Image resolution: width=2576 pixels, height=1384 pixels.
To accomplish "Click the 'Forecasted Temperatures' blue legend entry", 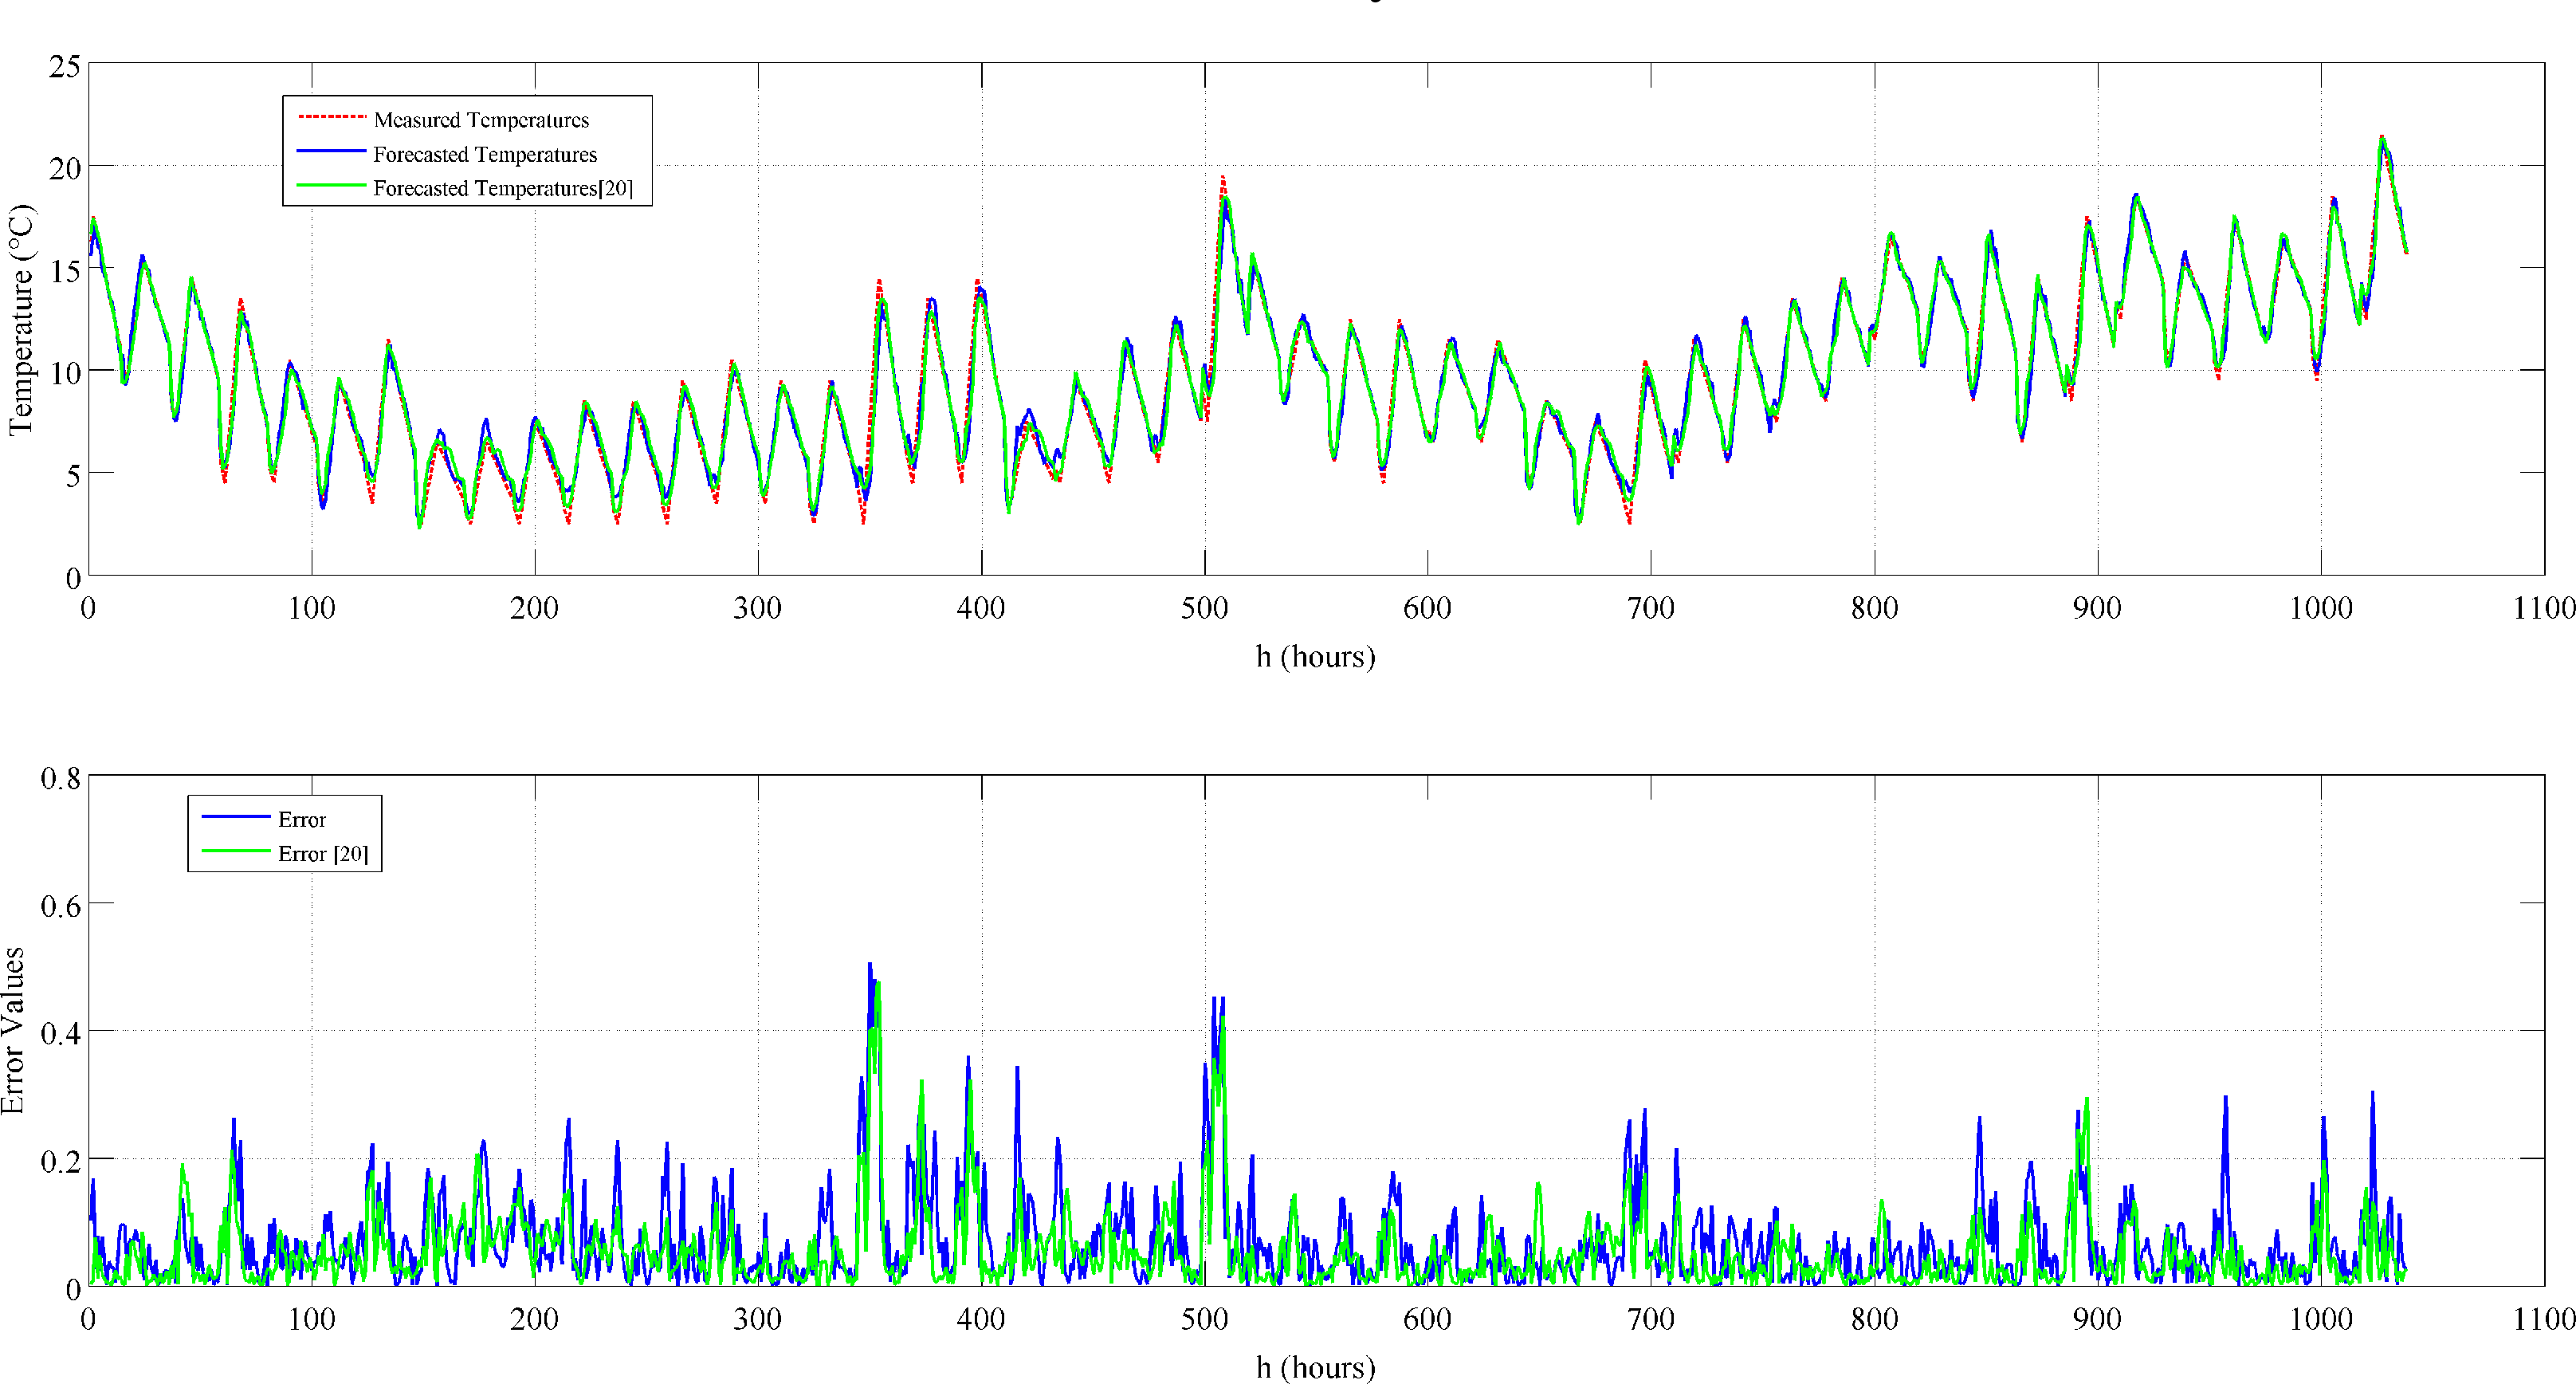I will click(485, 154).
